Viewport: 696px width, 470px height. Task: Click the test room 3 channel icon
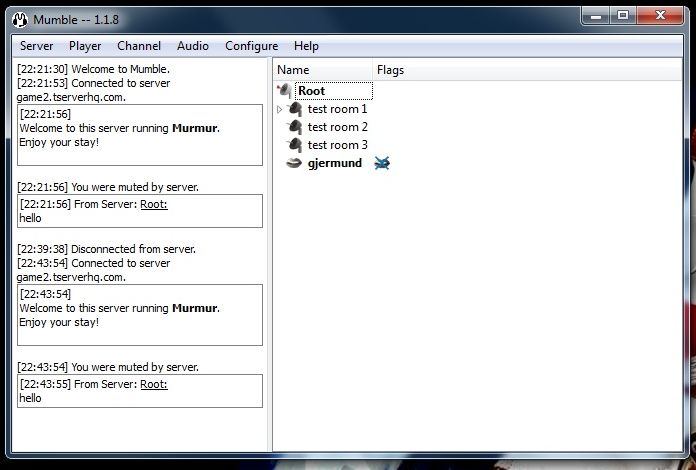[294, 145]
